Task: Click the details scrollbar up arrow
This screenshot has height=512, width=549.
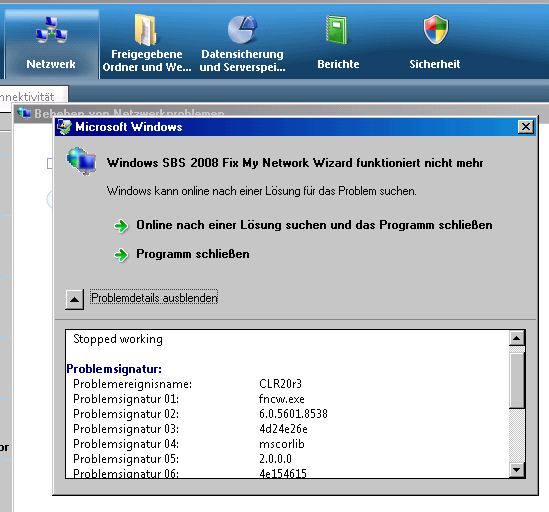Action: (517, 338)
